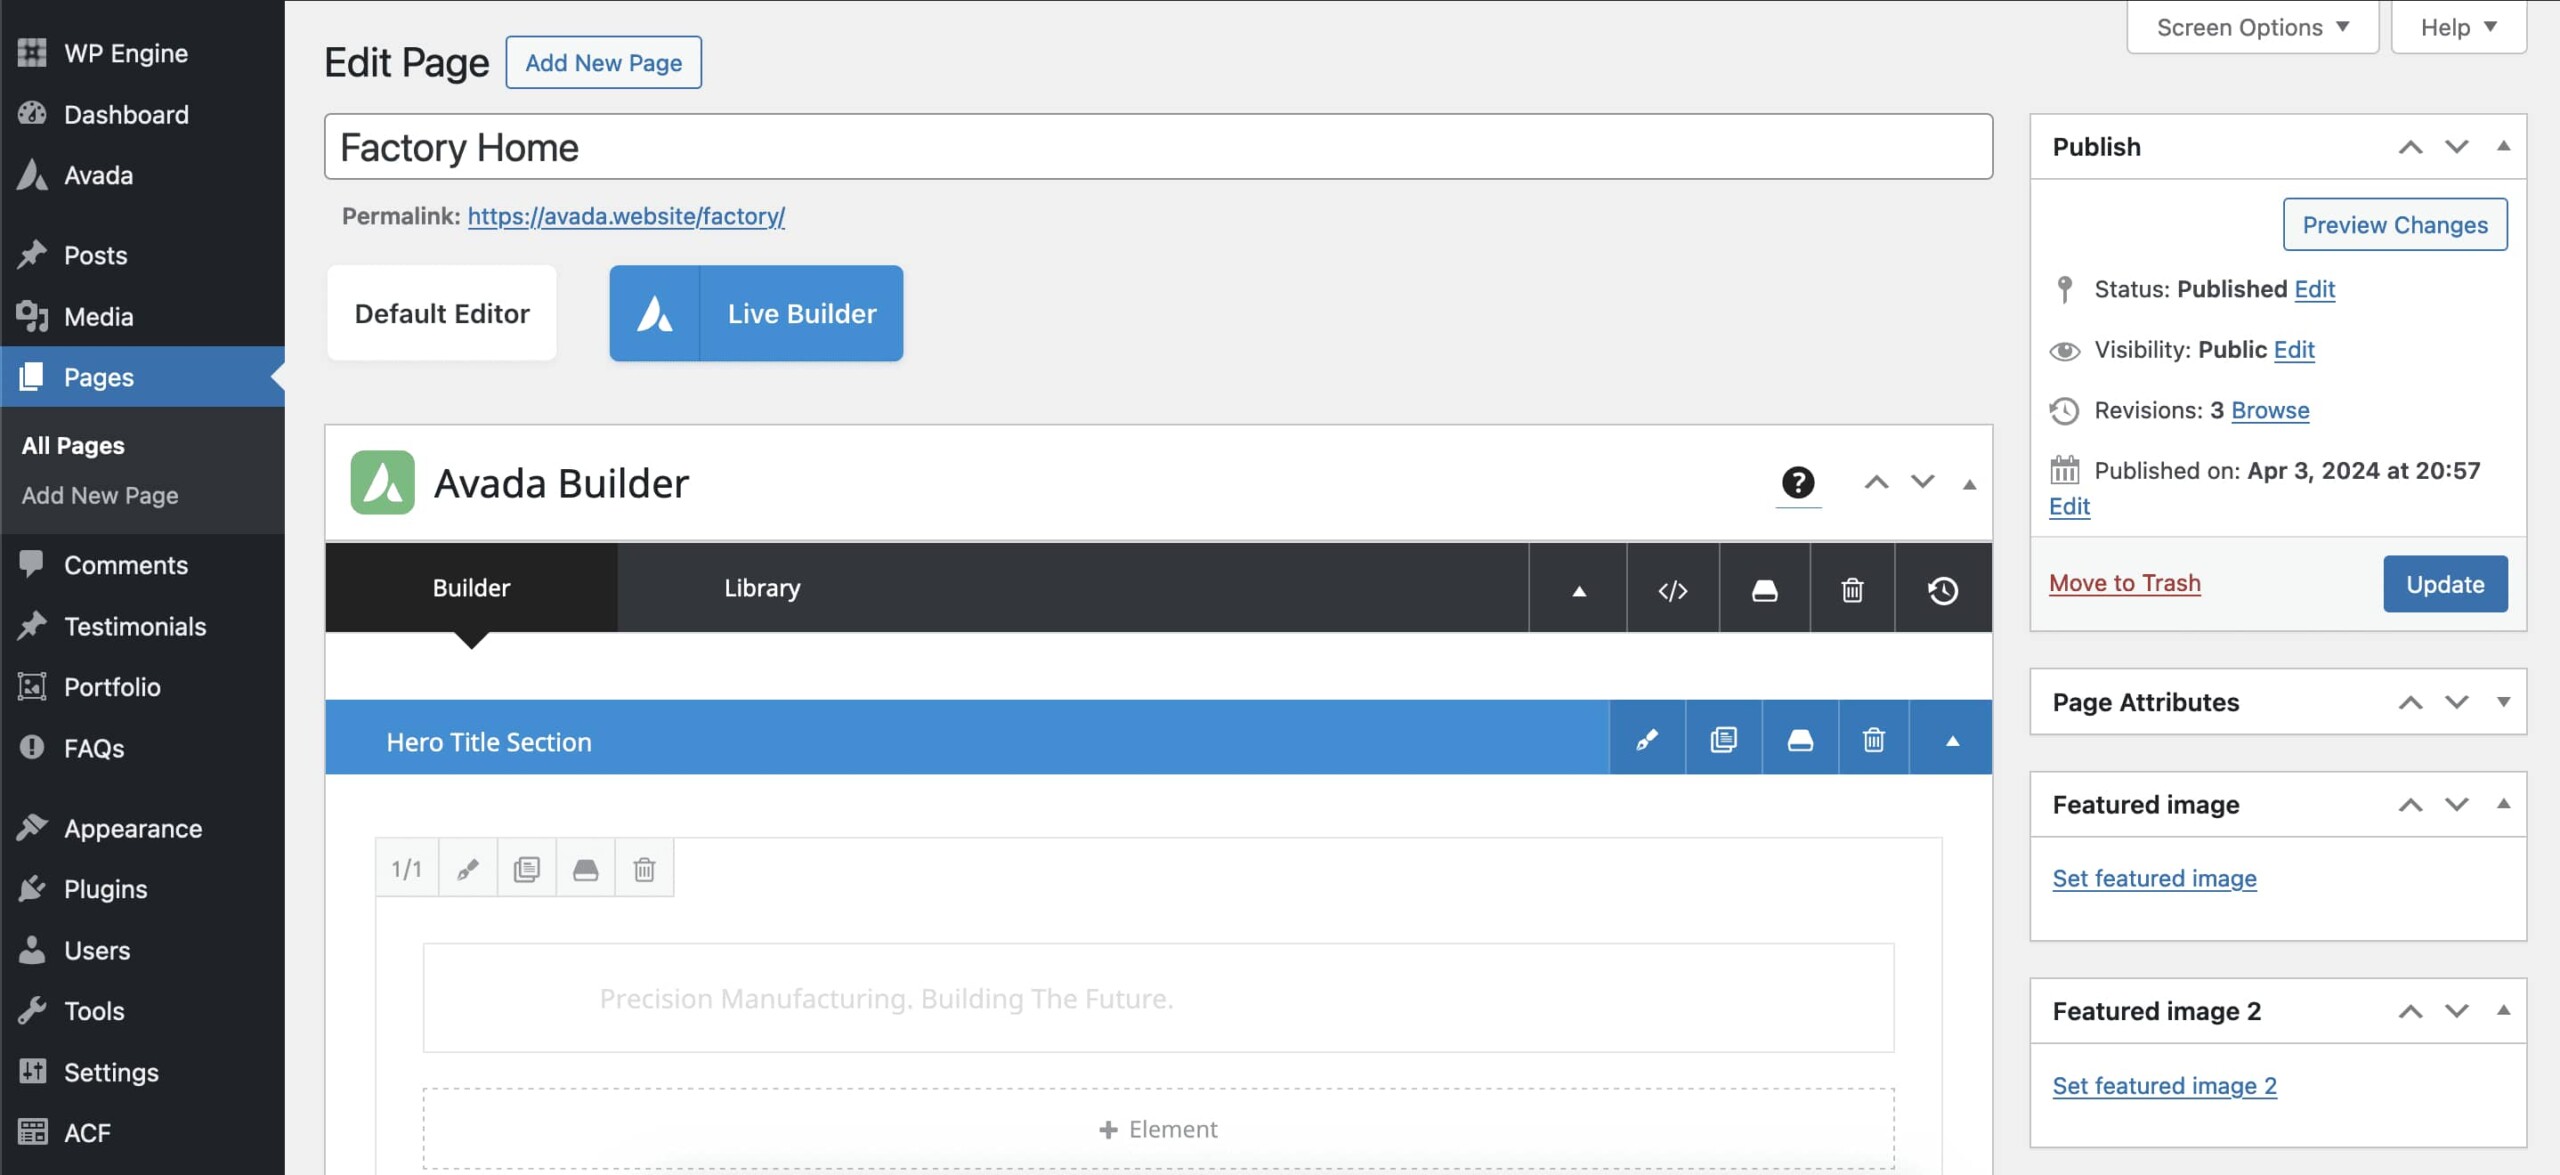
Task: Expand Page Attributes panel triangle
Action: [2503, 702]
